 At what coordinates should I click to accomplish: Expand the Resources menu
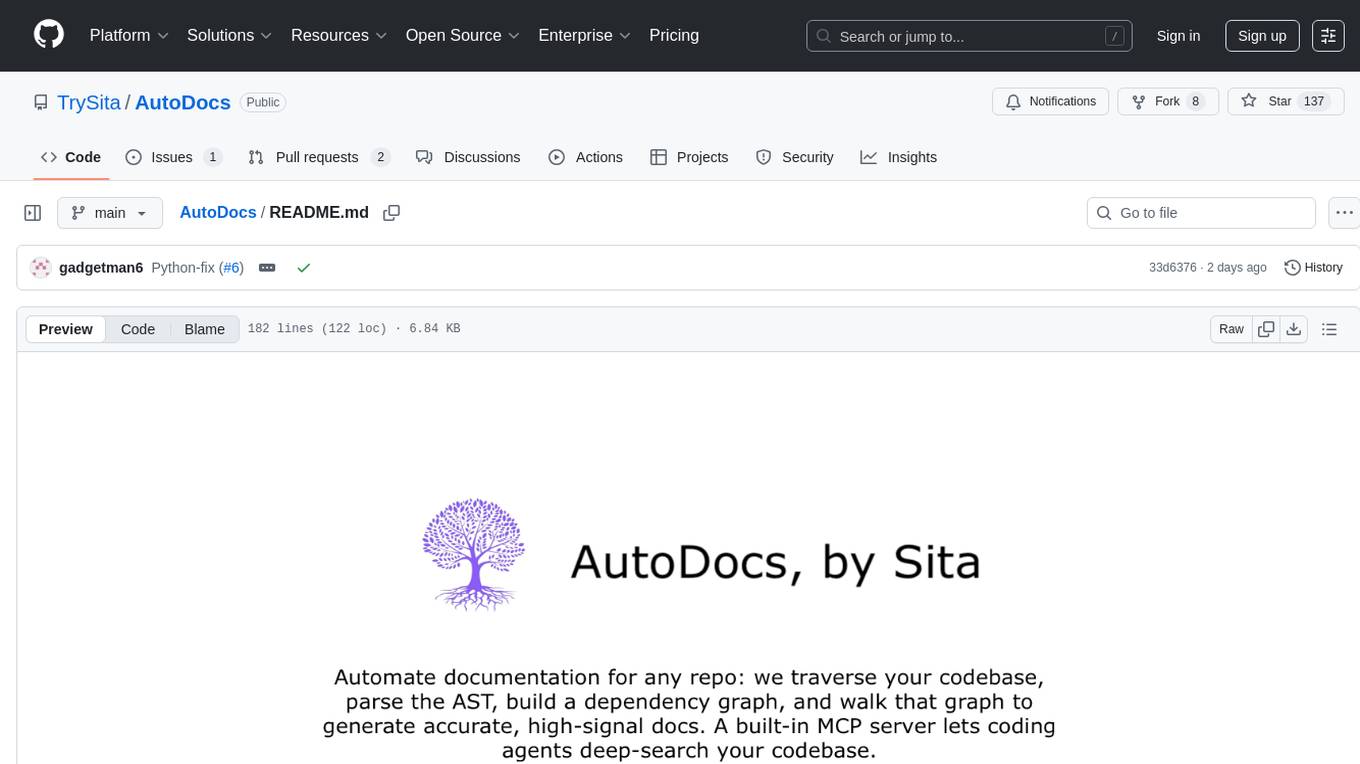[x=339, y=35]
